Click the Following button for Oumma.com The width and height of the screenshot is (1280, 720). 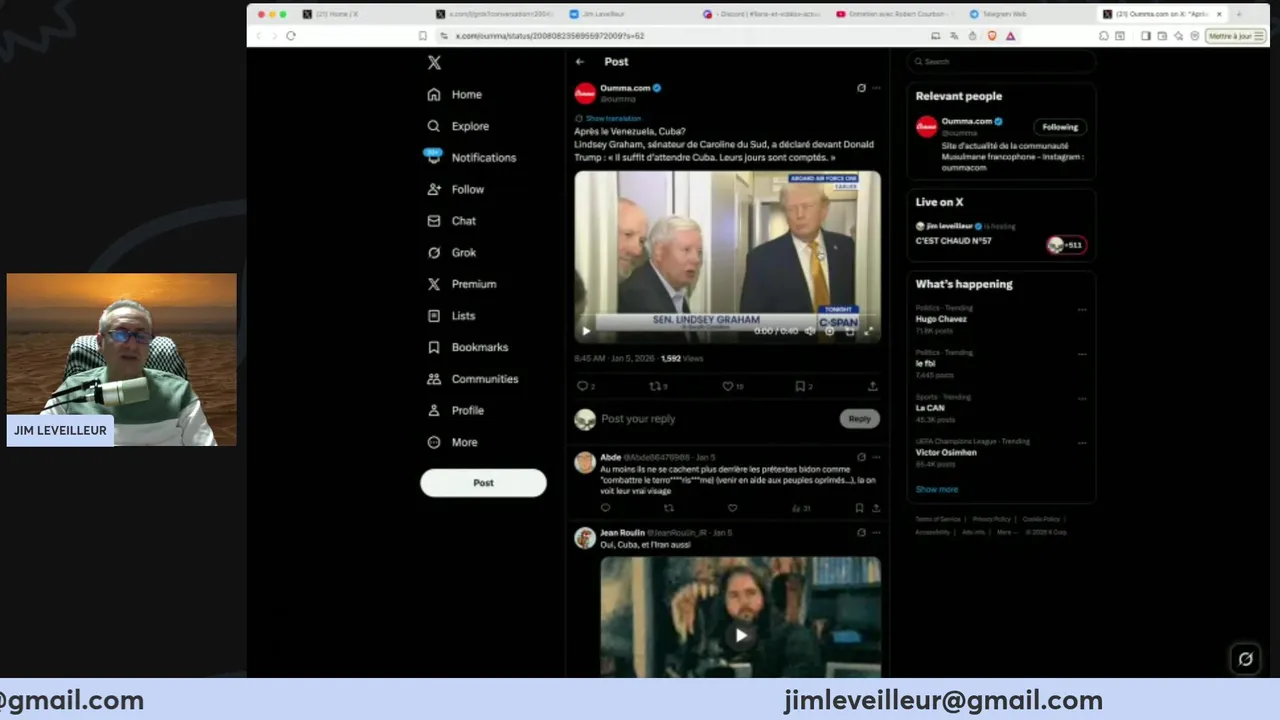pos(1060,127)
